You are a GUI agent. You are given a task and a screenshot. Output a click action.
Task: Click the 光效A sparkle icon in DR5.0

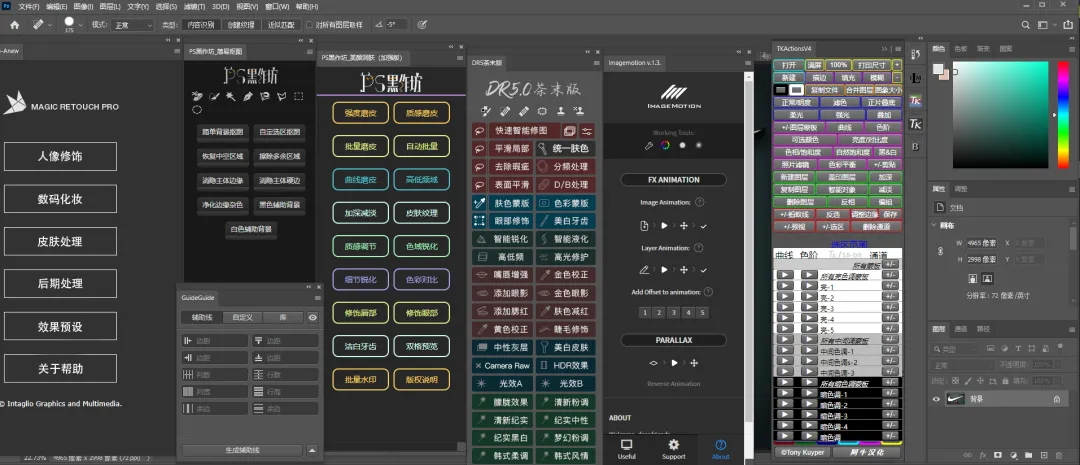tap(479, 383)
